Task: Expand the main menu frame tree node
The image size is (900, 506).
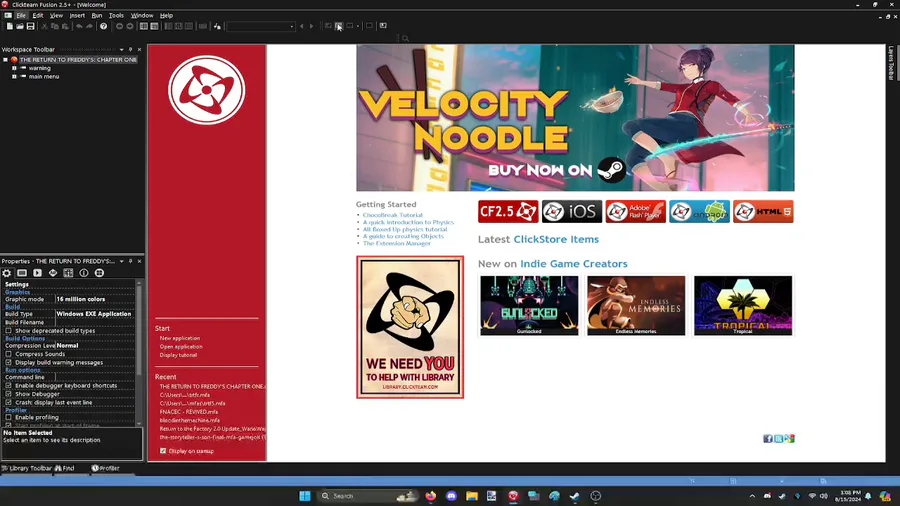Action: 14,76
